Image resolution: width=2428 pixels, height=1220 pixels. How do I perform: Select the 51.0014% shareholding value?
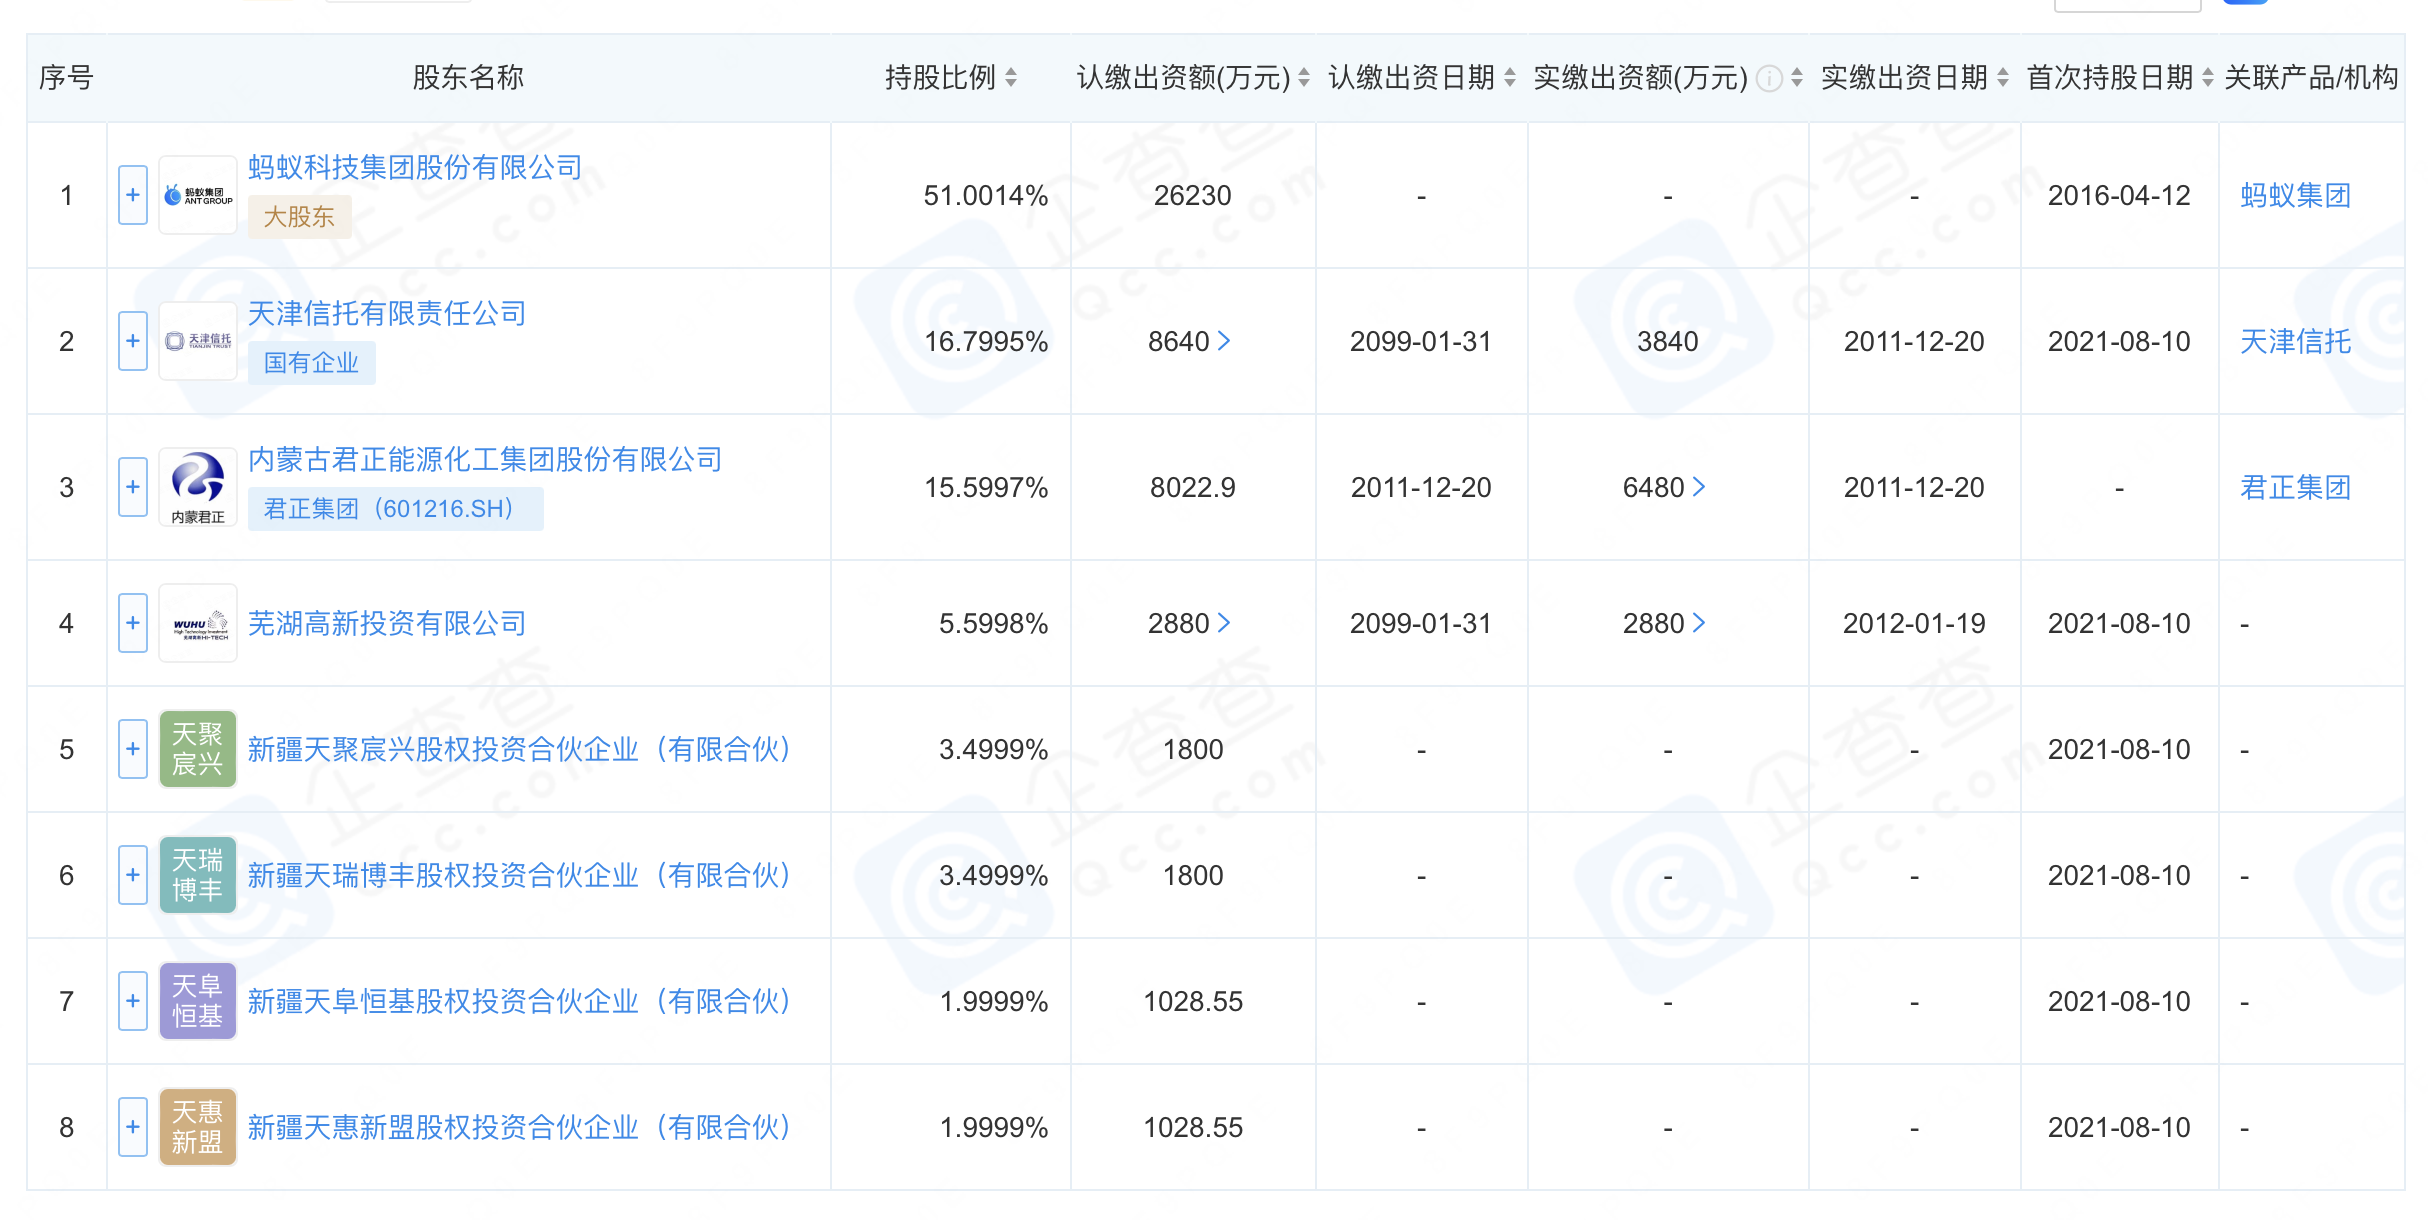pyautogui.click(x=986, y=195)
